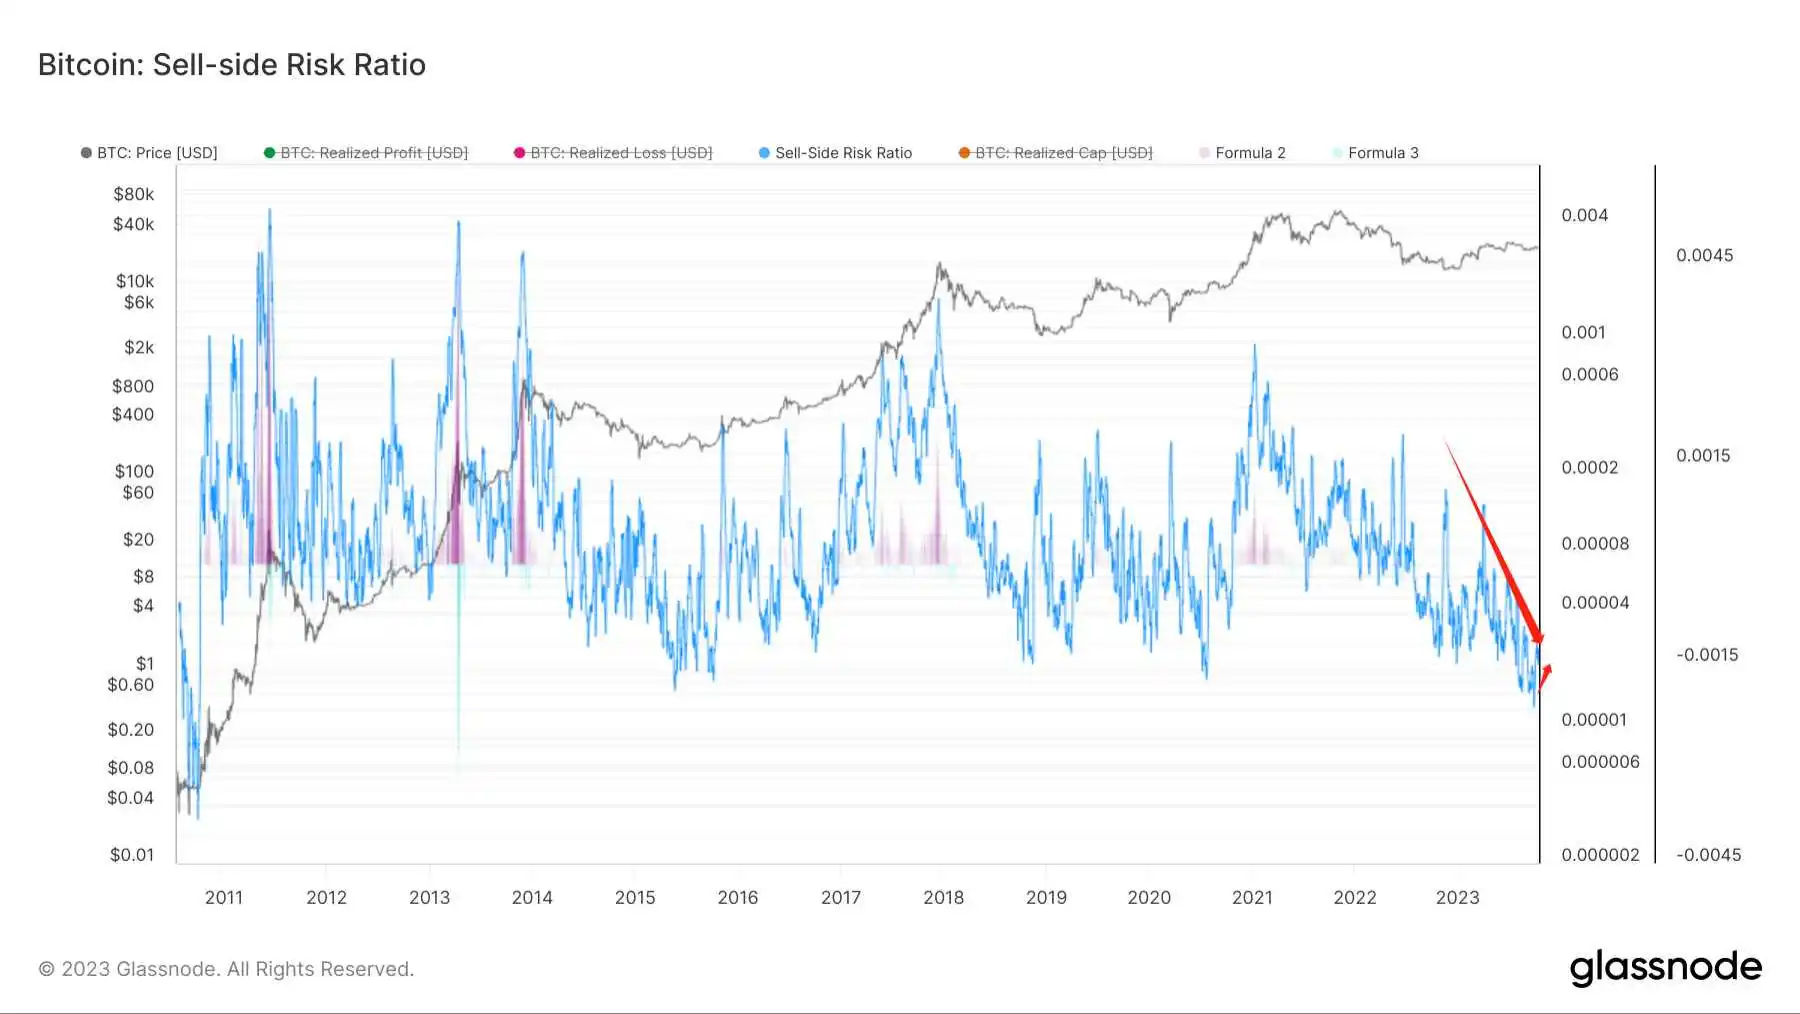The image size is (1800, 1014).
Task: Hide the Sell-Side Risk Ratio series
Action: coord(843,153)
